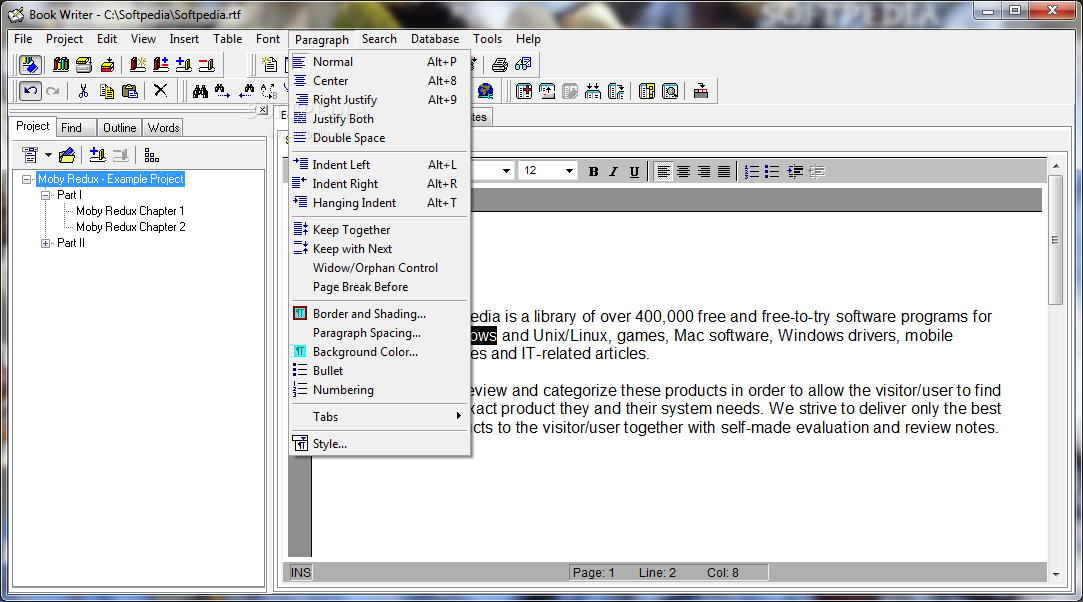1083x602 pixels.
Task: Click the Delete X icon
Action: (x=160, y=90)
